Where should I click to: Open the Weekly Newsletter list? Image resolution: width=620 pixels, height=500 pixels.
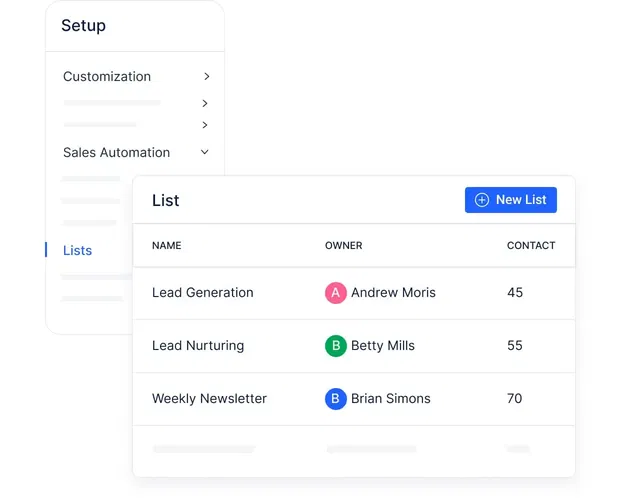209,399
